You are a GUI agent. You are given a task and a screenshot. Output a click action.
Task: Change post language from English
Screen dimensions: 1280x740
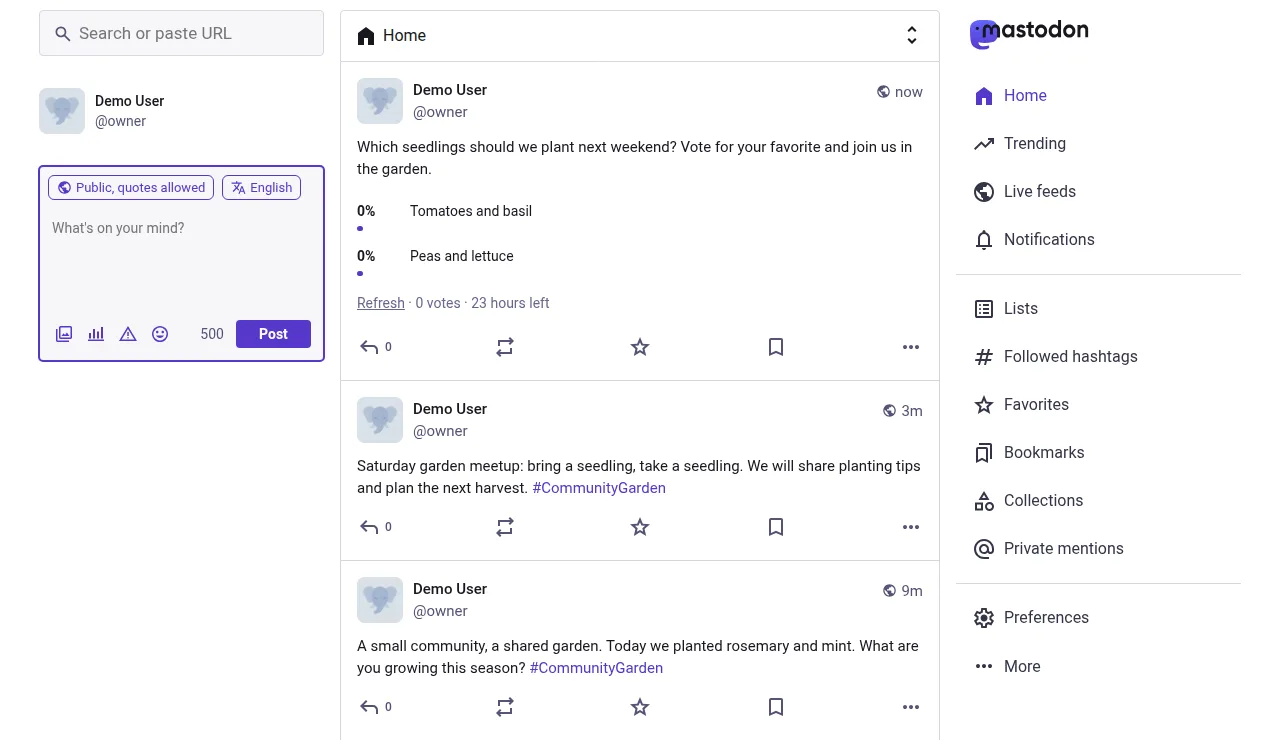pos(261,187)
